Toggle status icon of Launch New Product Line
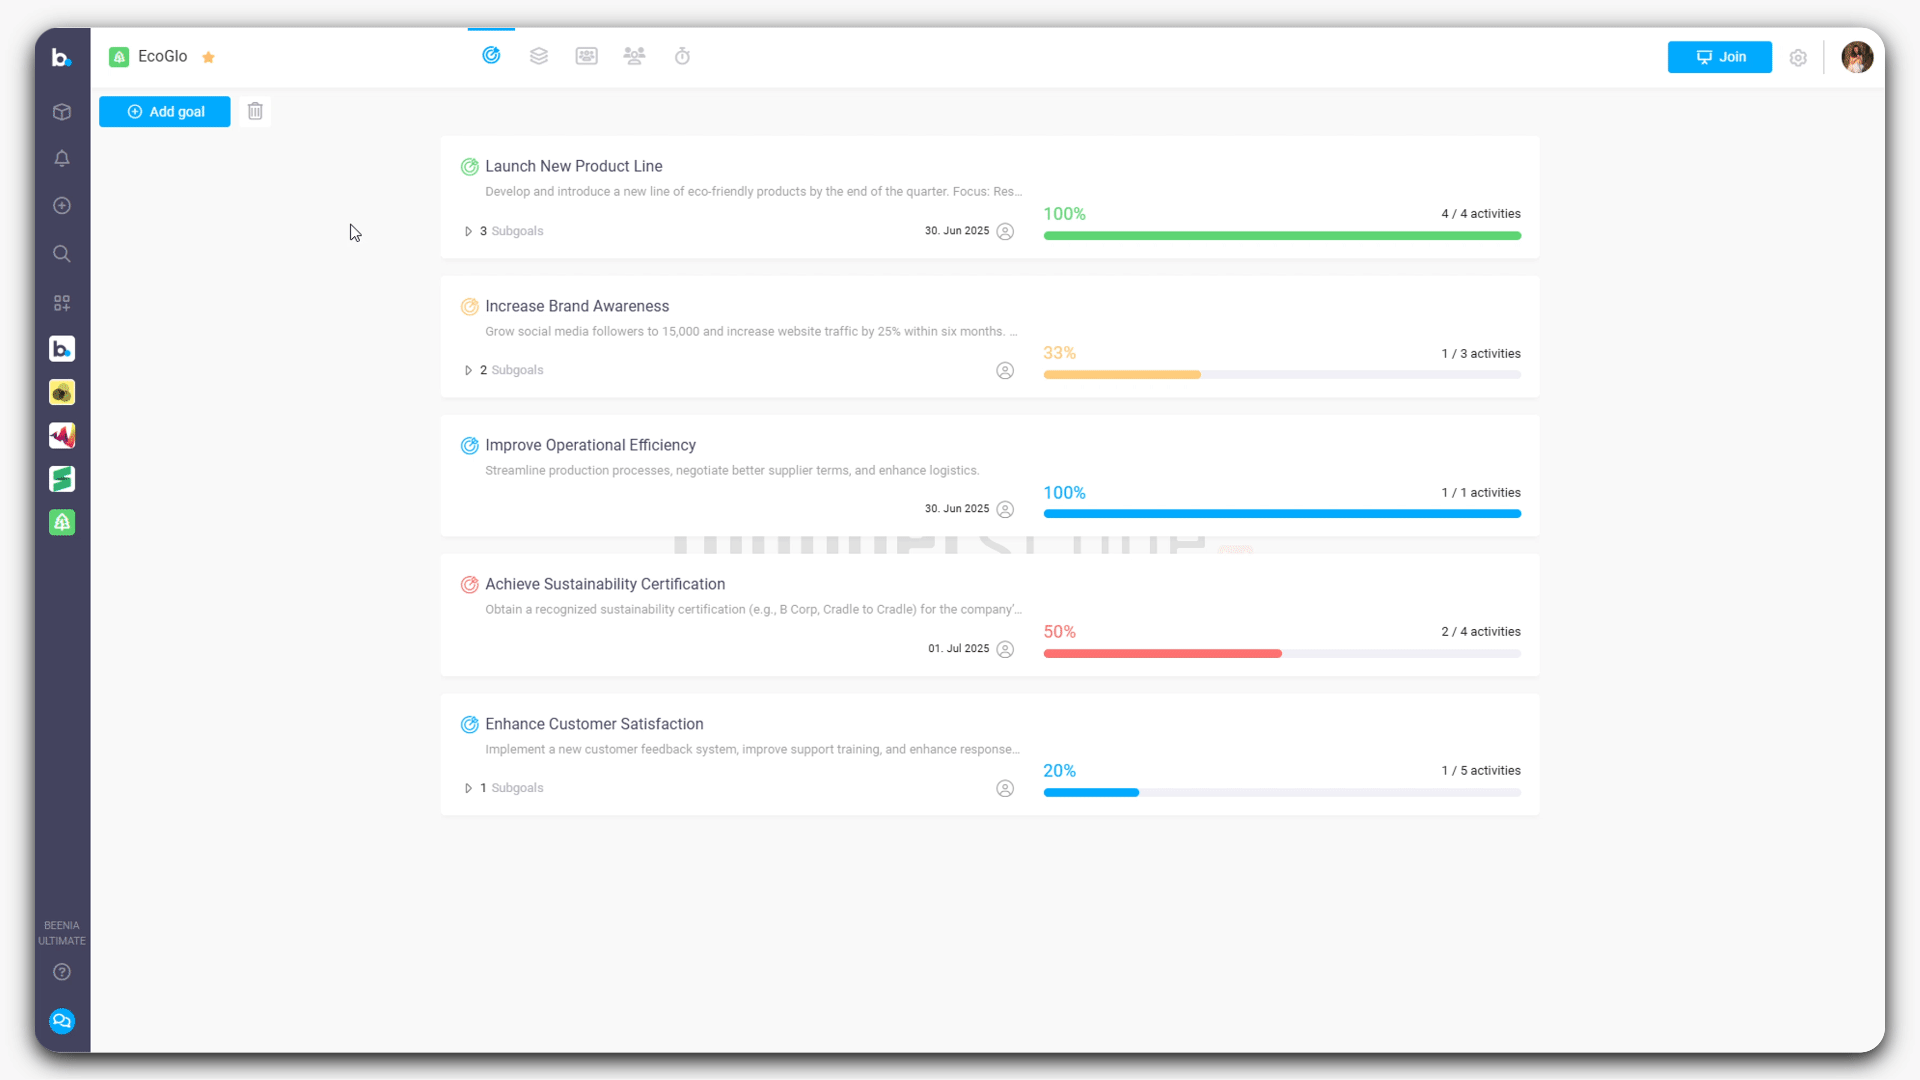Image resolution: width=1920 pixels, height=1080 pixels. 469,167
